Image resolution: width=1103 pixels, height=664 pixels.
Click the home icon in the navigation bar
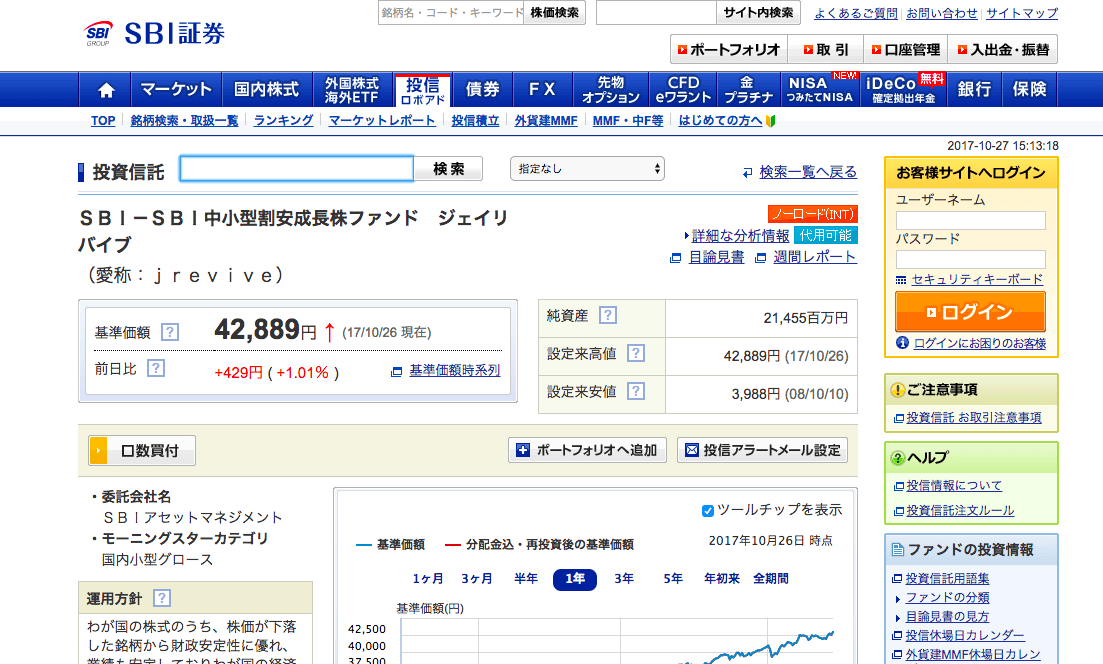[105, 89]
